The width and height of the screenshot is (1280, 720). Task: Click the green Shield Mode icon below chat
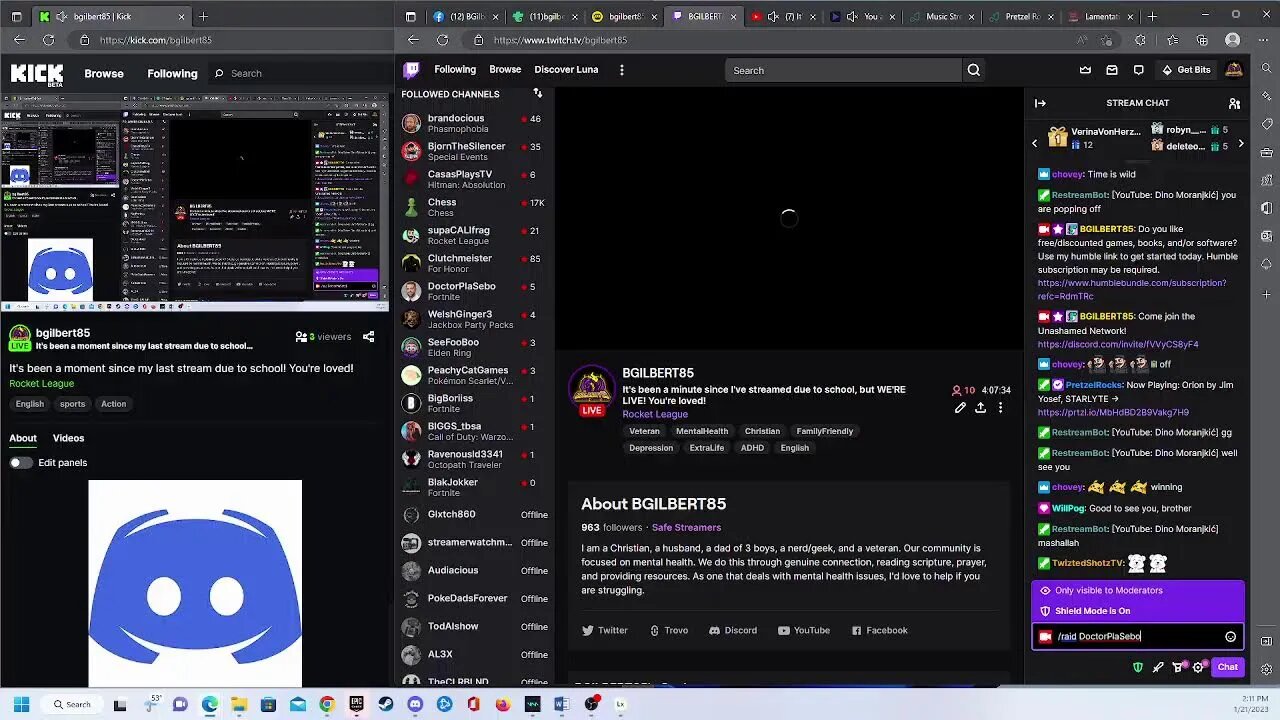[x=1137, y=667]
